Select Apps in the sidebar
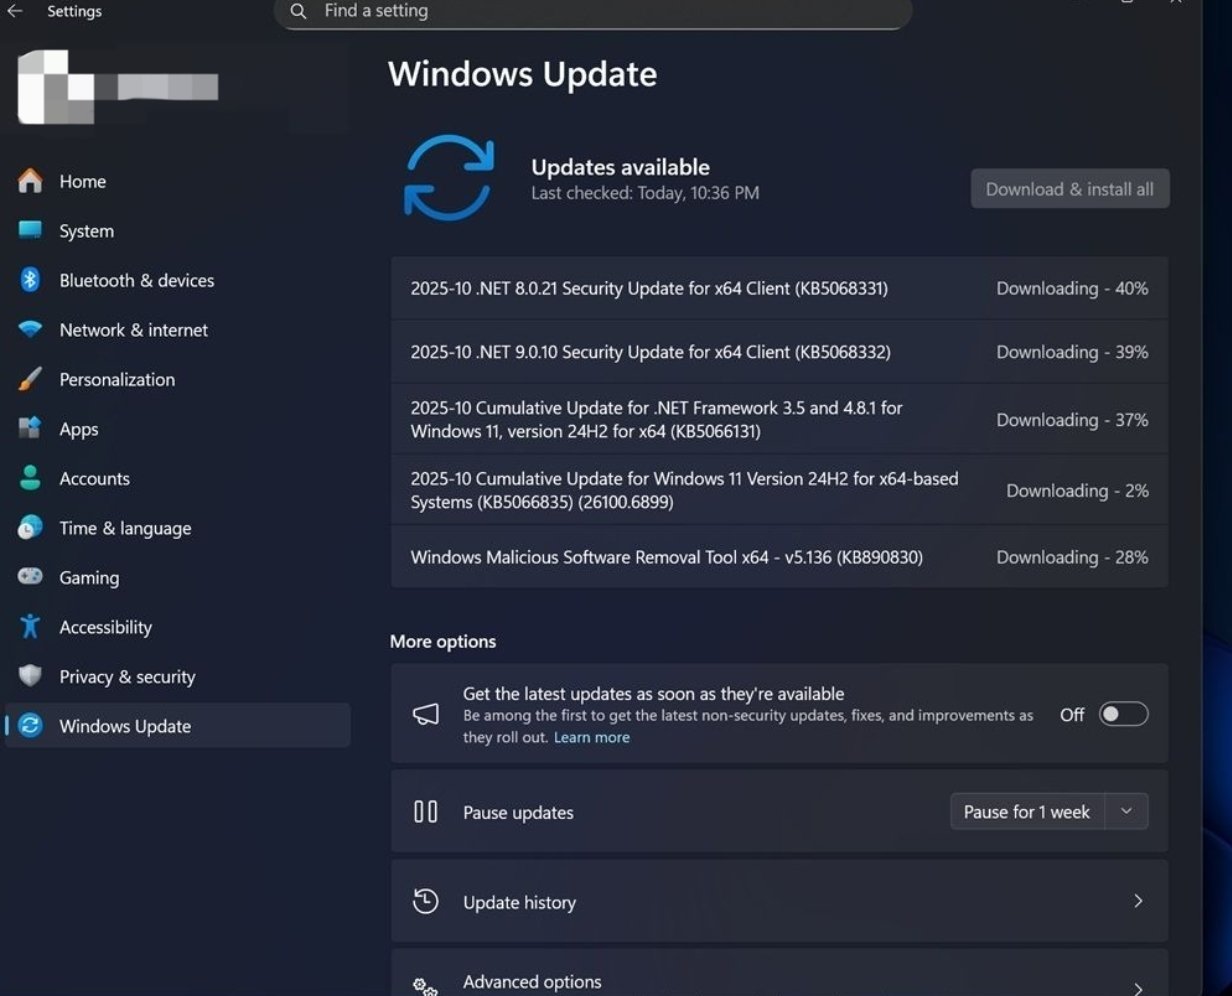Viewport: 1232px width, 996px height. (178, 428)
